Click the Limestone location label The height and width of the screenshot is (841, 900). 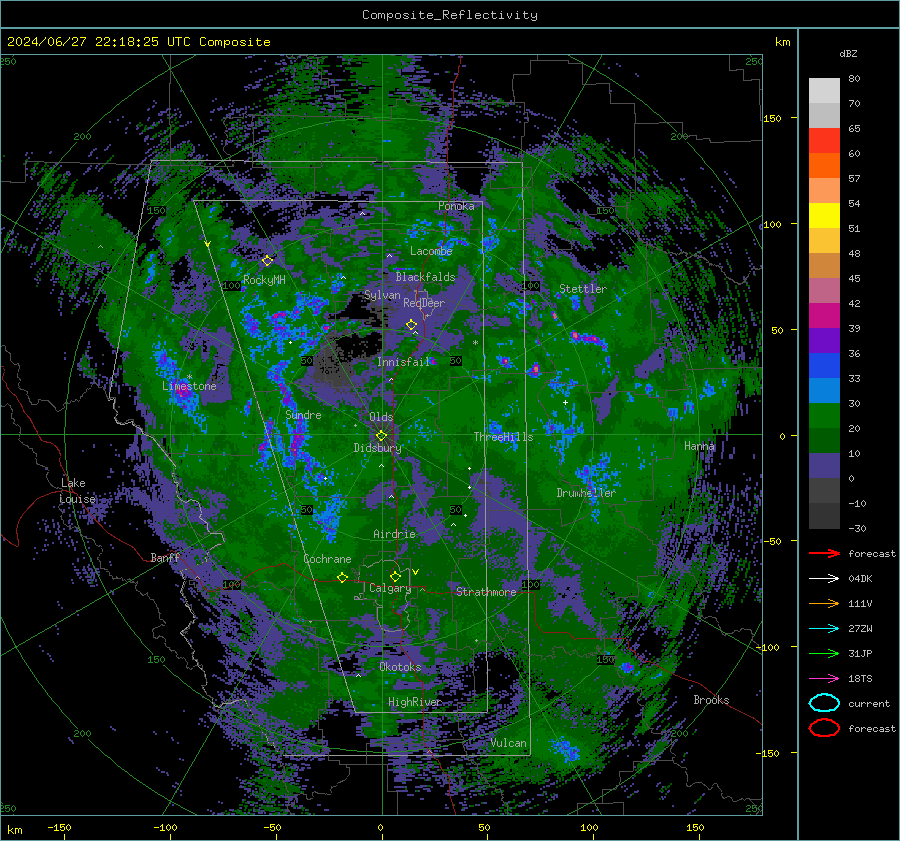tap(189, 386)
